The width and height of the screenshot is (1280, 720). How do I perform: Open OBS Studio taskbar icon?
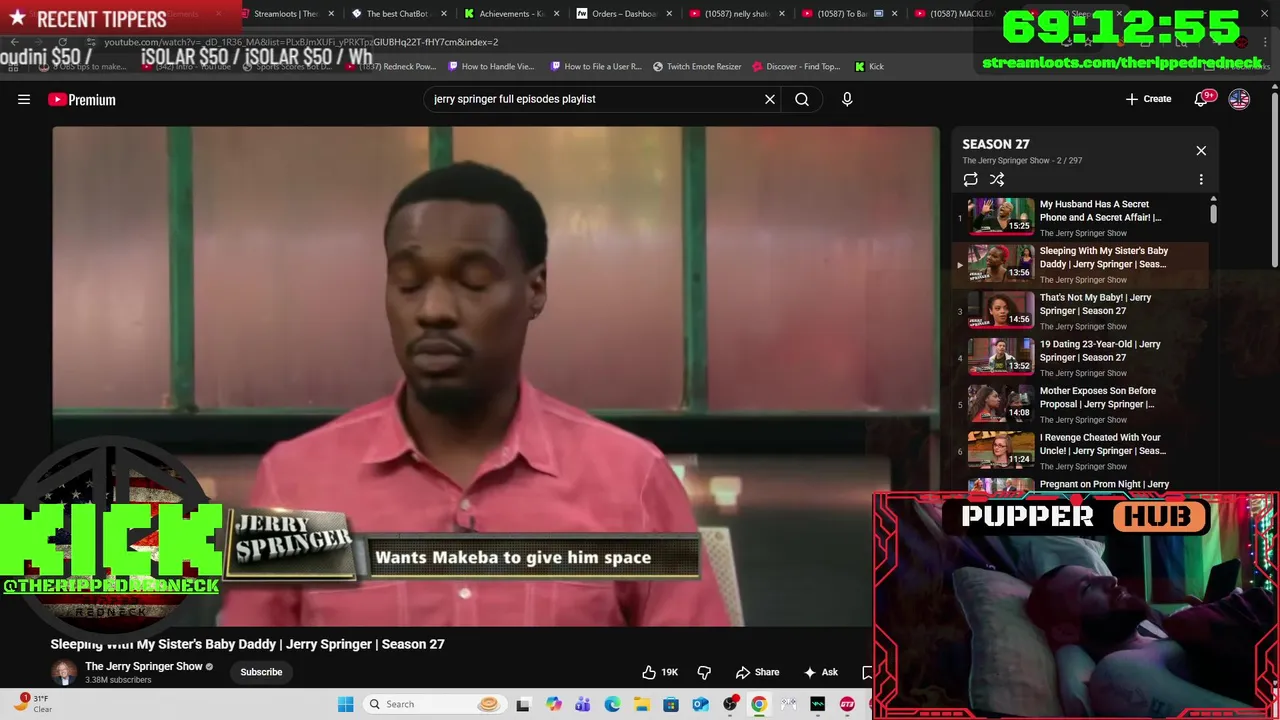(x=730, y=704)
